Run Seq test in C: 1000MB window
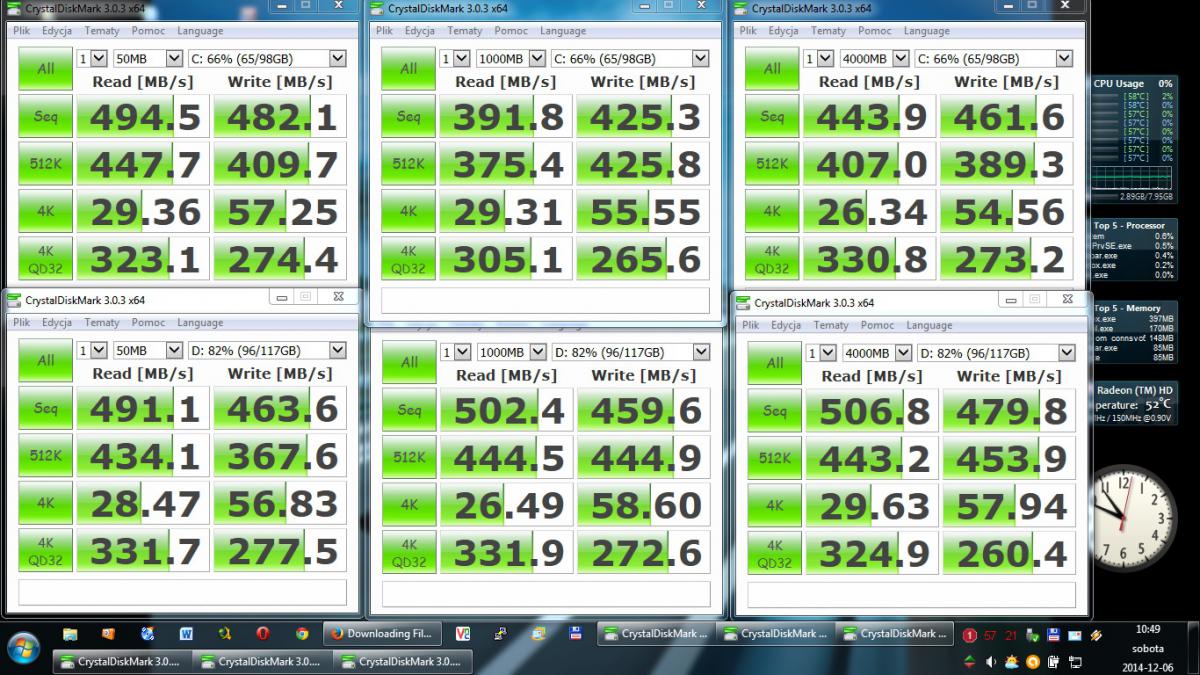This screenshot has height=675, width=1200. (408, 117)
